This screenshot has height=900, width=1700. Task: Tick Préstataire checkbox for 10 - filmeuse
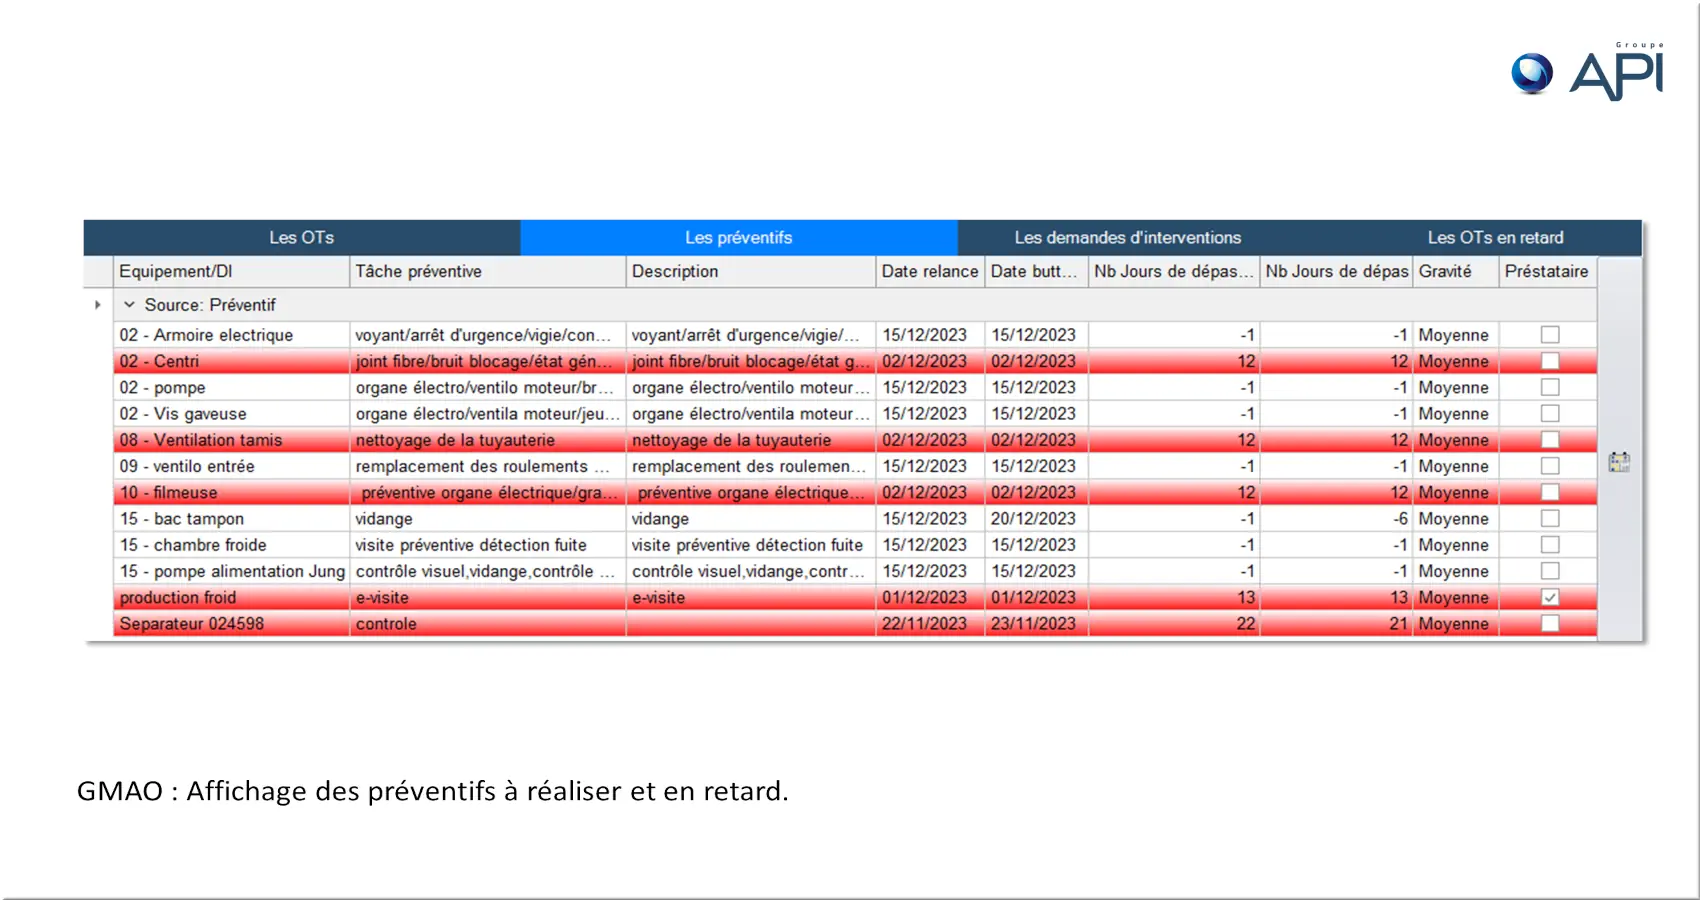1550,492
